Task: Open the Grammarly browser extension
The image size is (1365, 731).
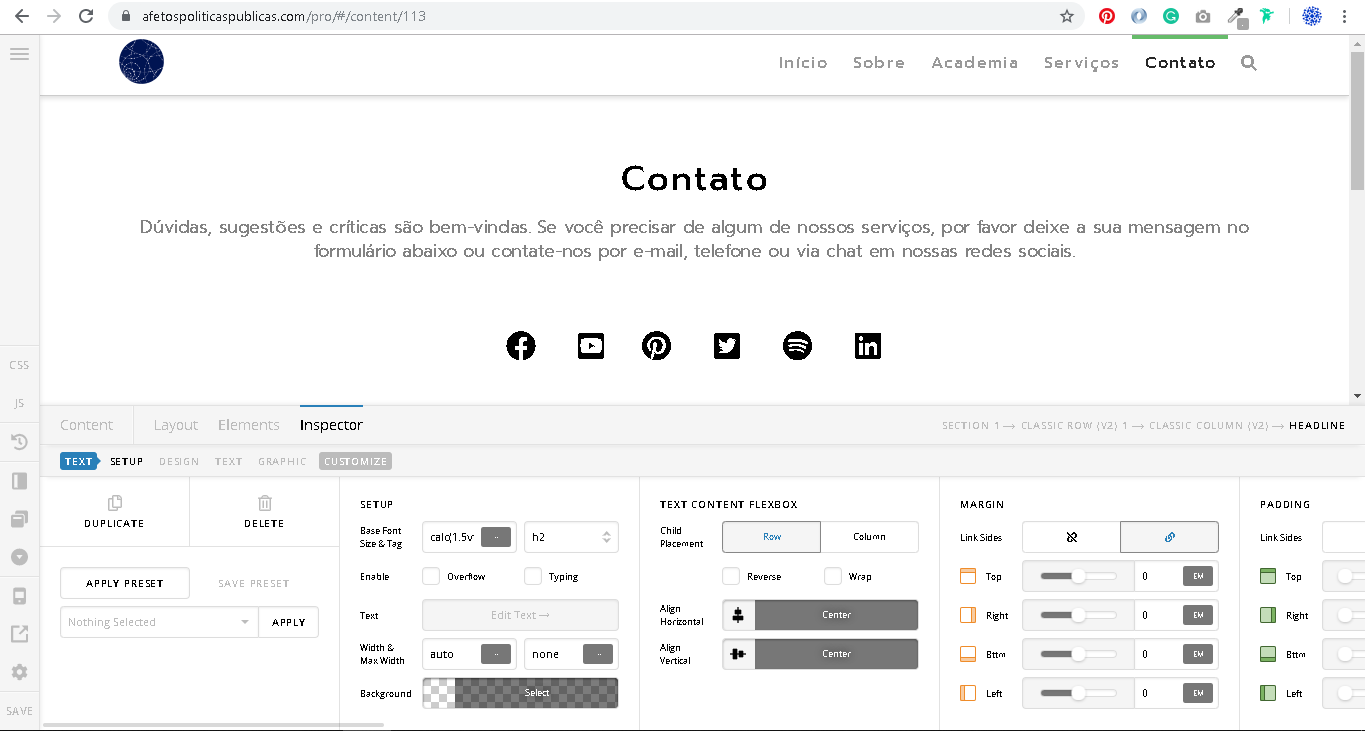Action: coord(1171,16)
